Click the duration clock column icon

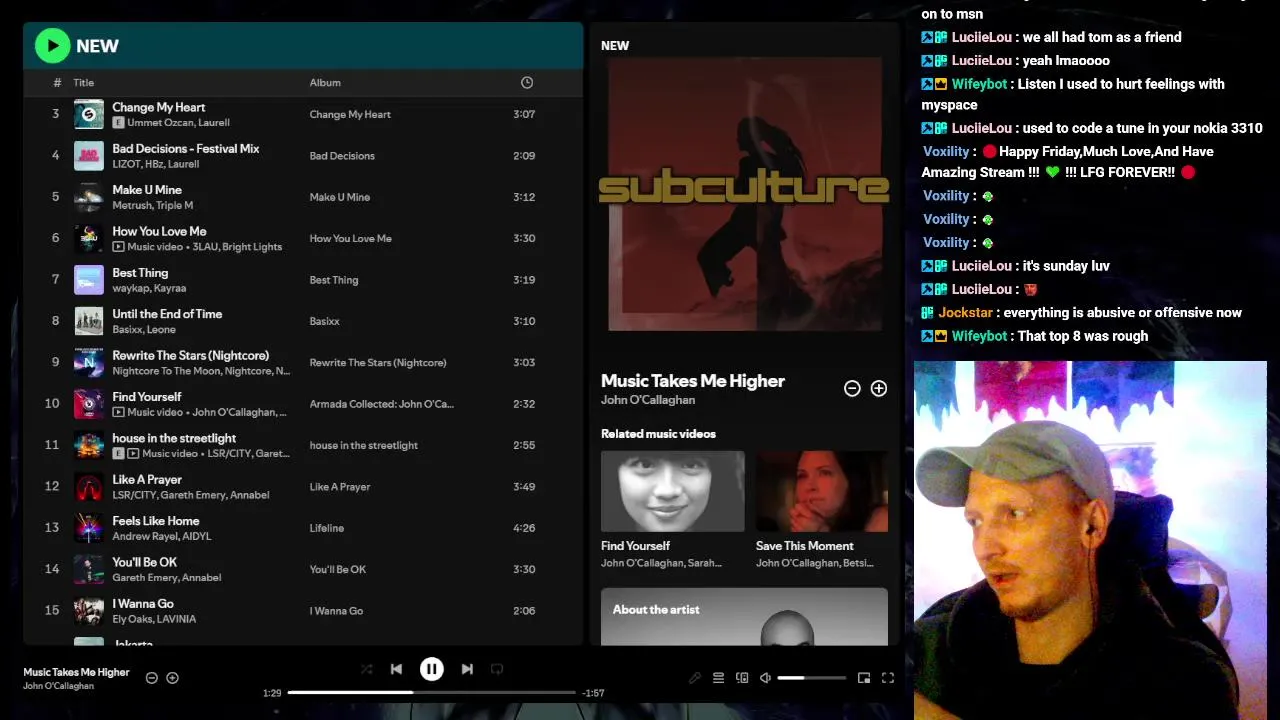tap(527, 83)
